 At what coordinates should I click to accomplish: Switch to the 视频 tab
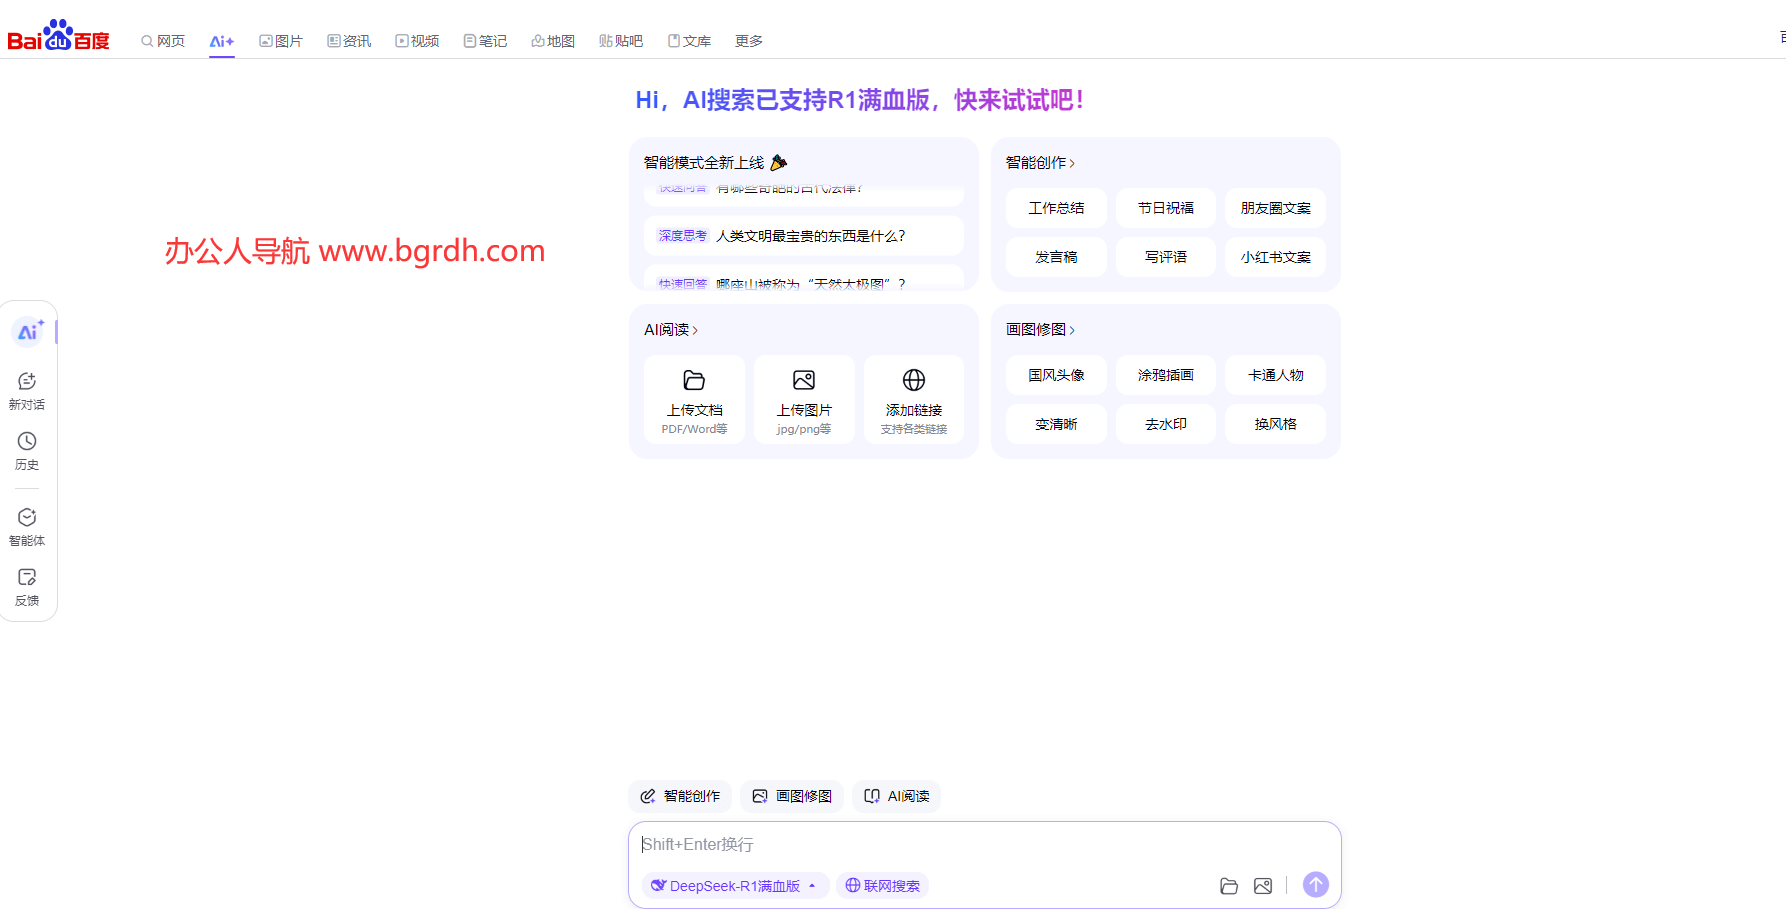pos(417,40)
